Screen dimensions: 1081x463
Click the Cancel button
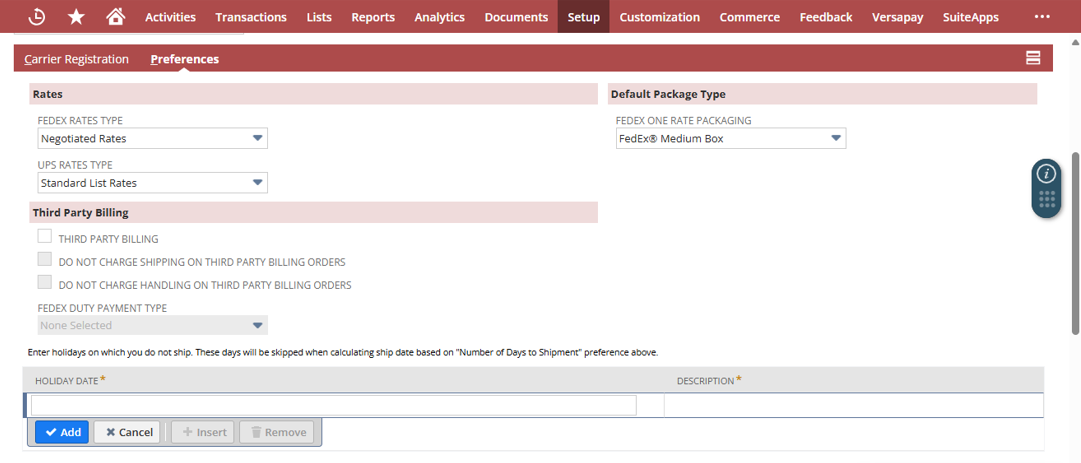(x=129, y=432)
